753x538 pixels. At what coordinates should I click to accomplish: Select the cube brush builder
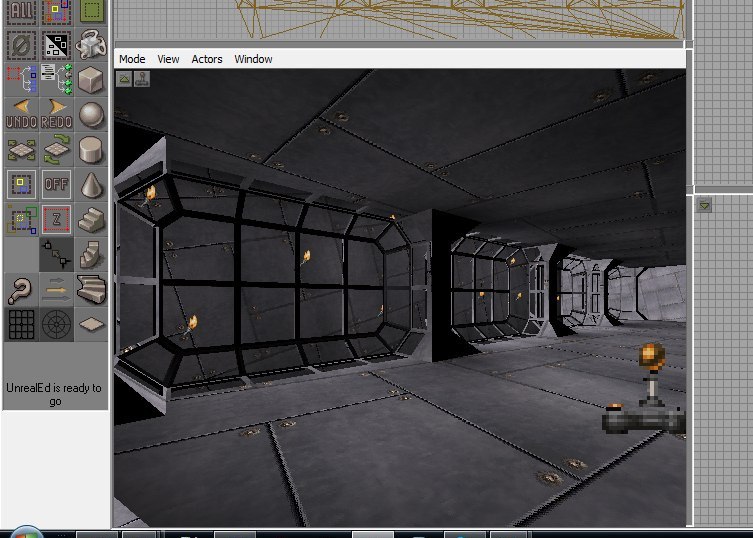point(91,78)
